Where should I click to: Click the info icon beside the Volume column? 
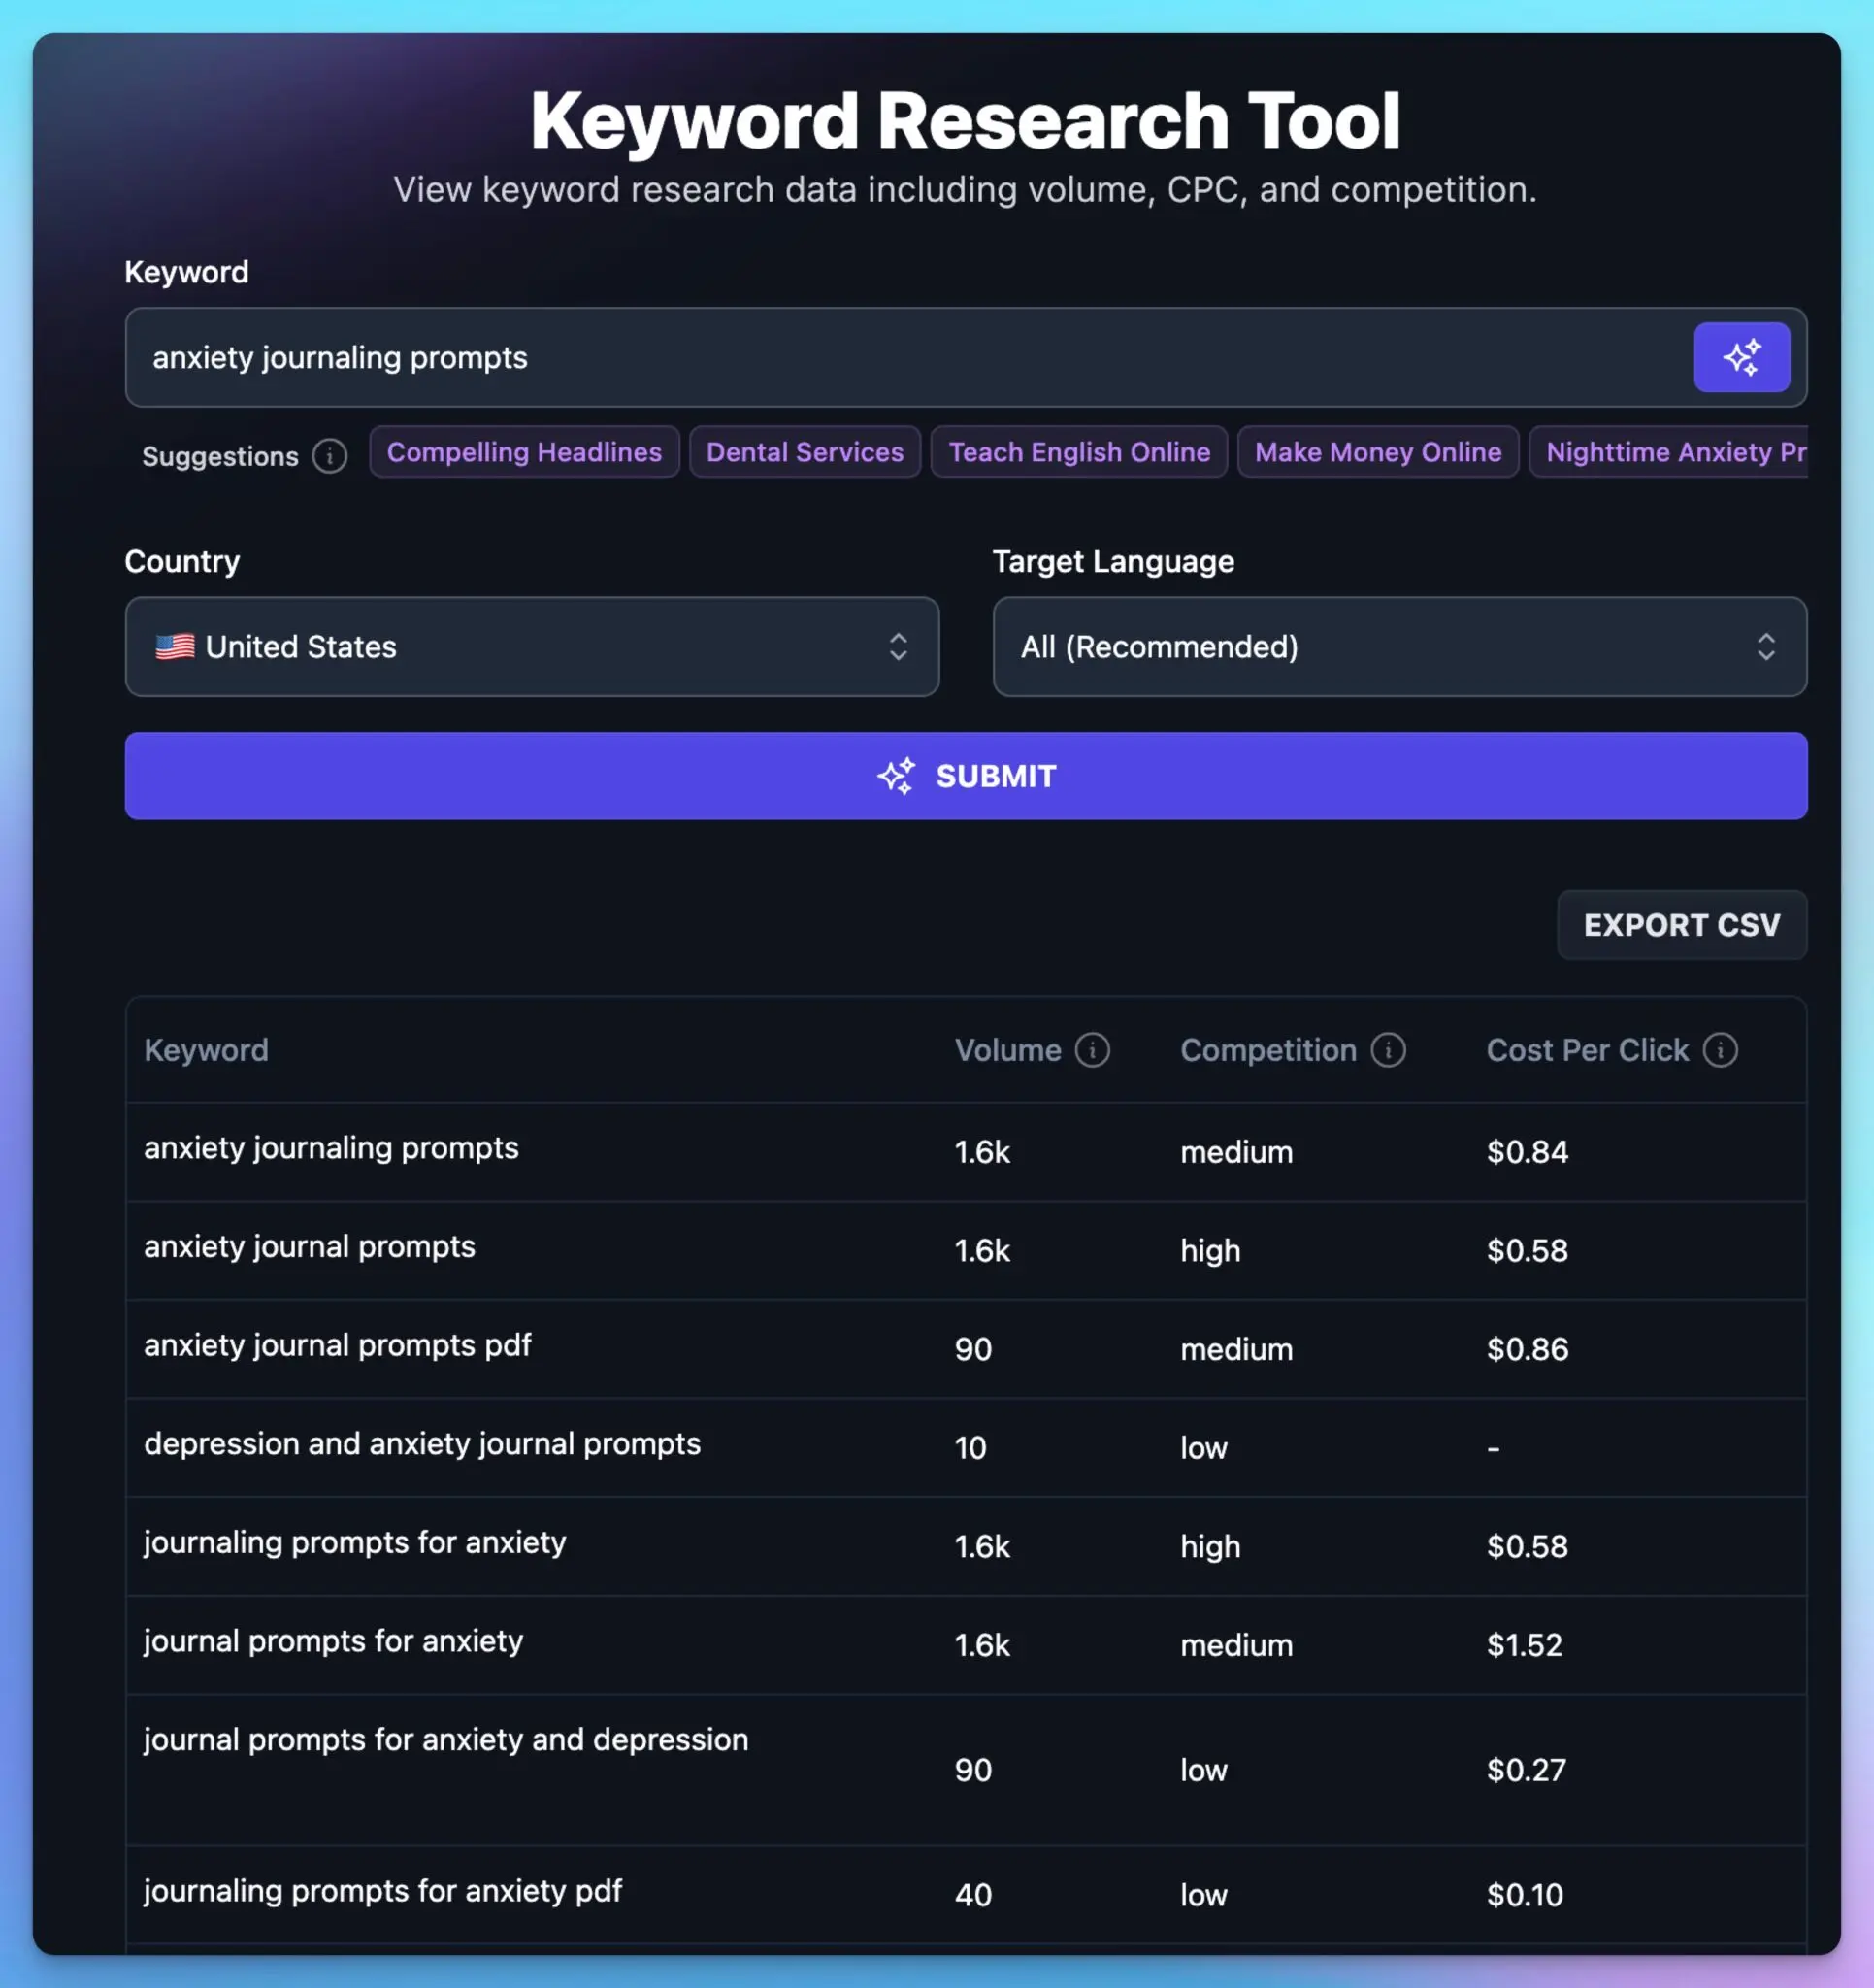[1092, 1050]
